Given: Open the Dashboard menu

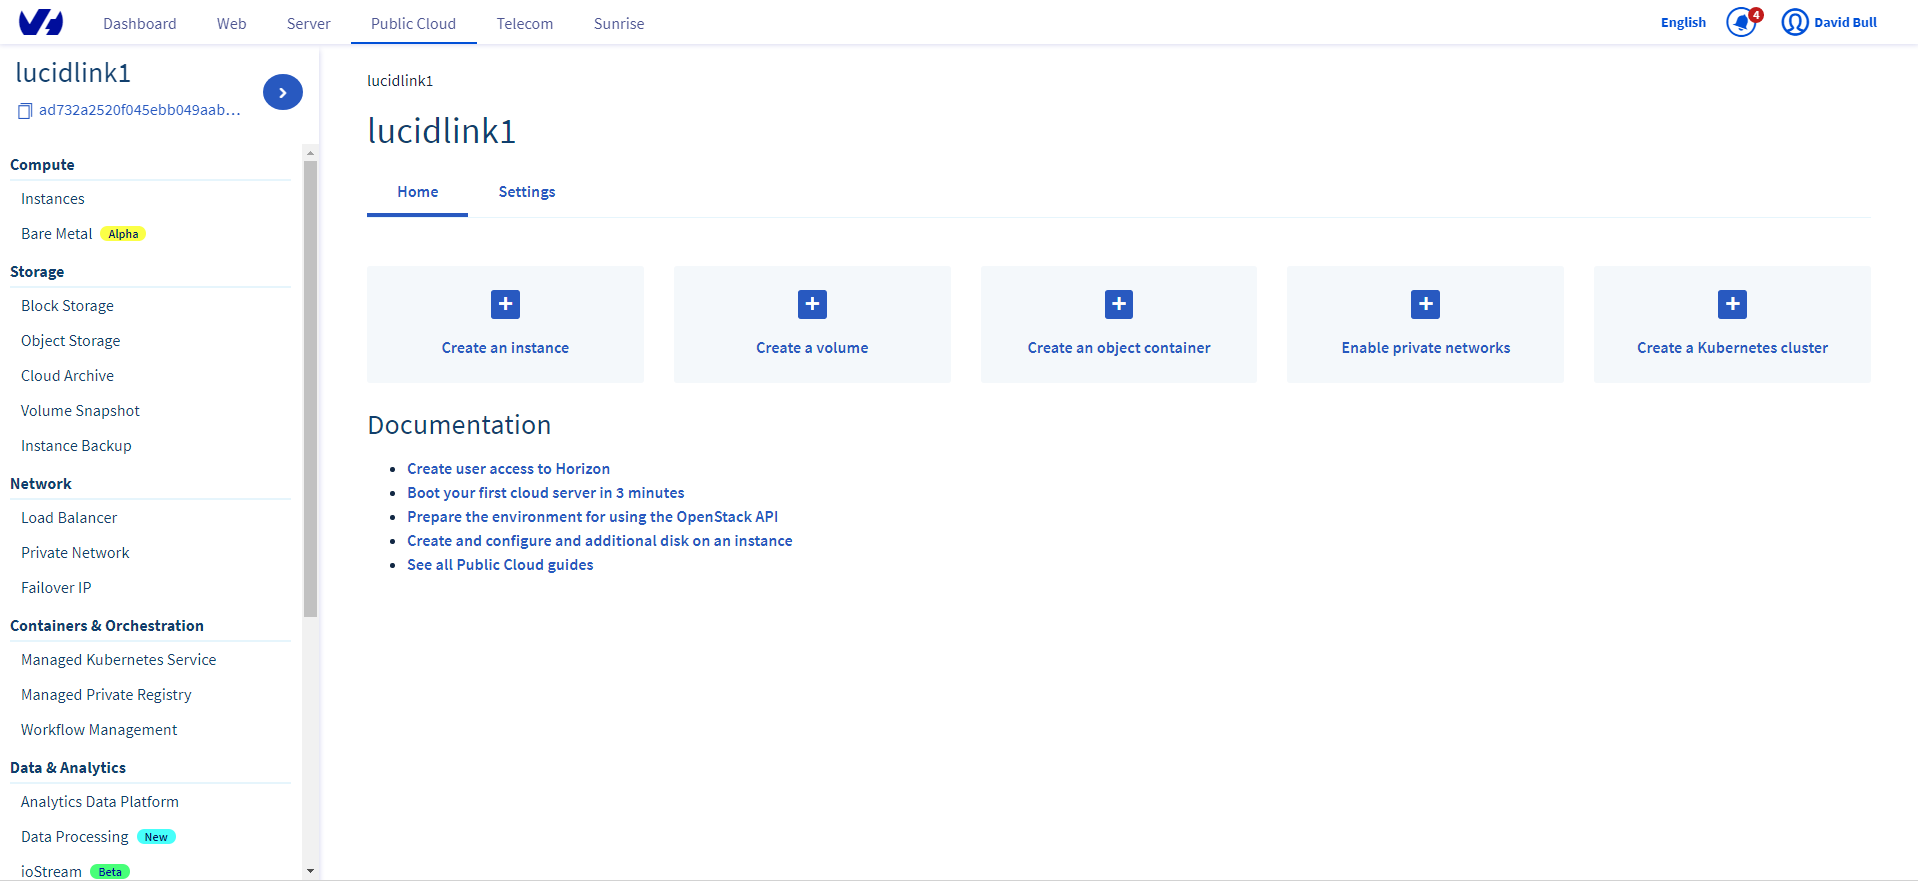Looking at the screenshot, I should click(x=140, y=23).
